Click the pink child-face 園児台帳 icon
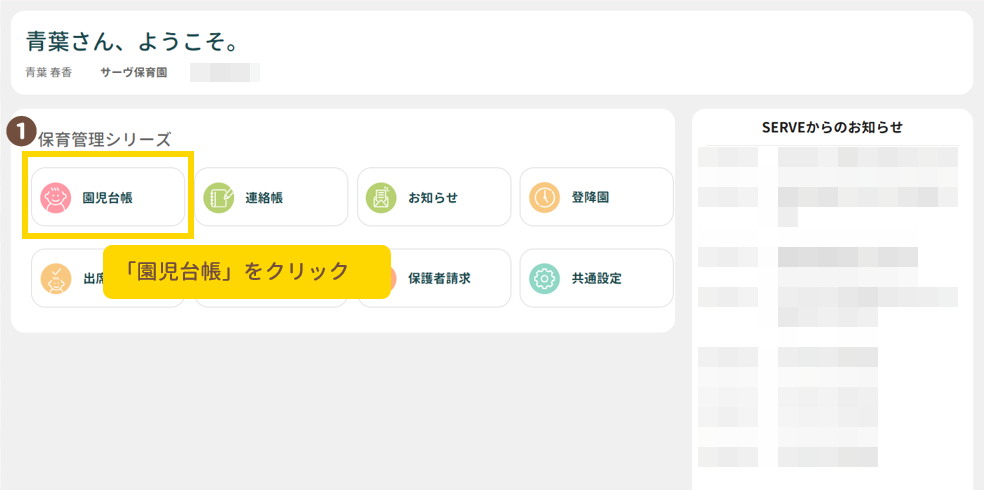 click(55, 198)
